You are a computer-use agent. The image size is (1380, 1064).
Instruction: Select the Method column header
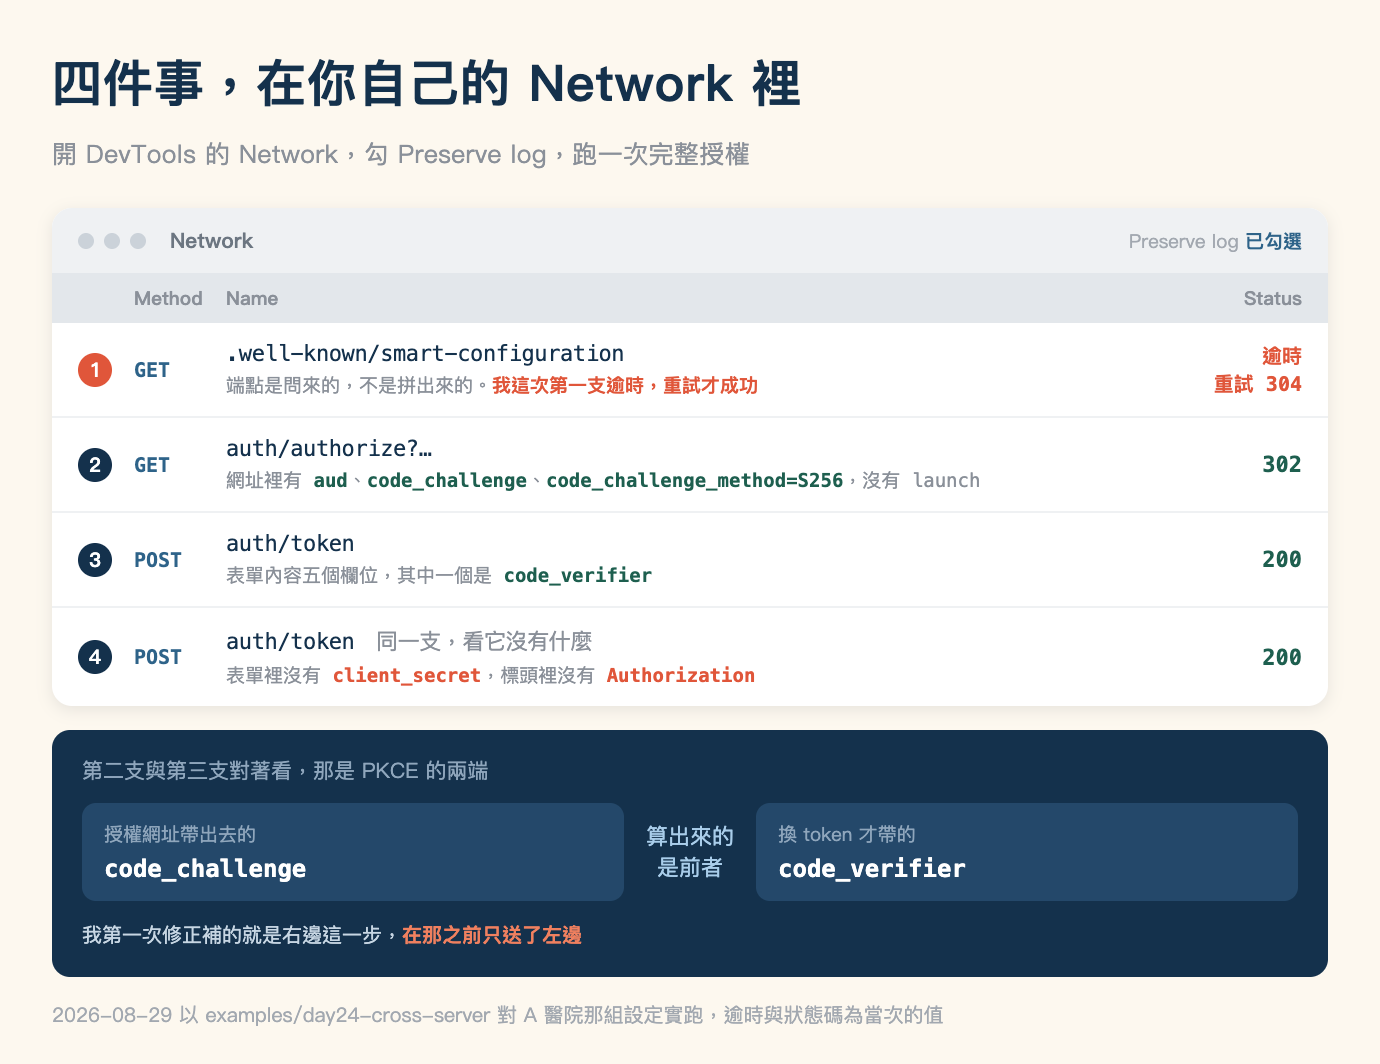pyautogui.click(x=168, y=298)
